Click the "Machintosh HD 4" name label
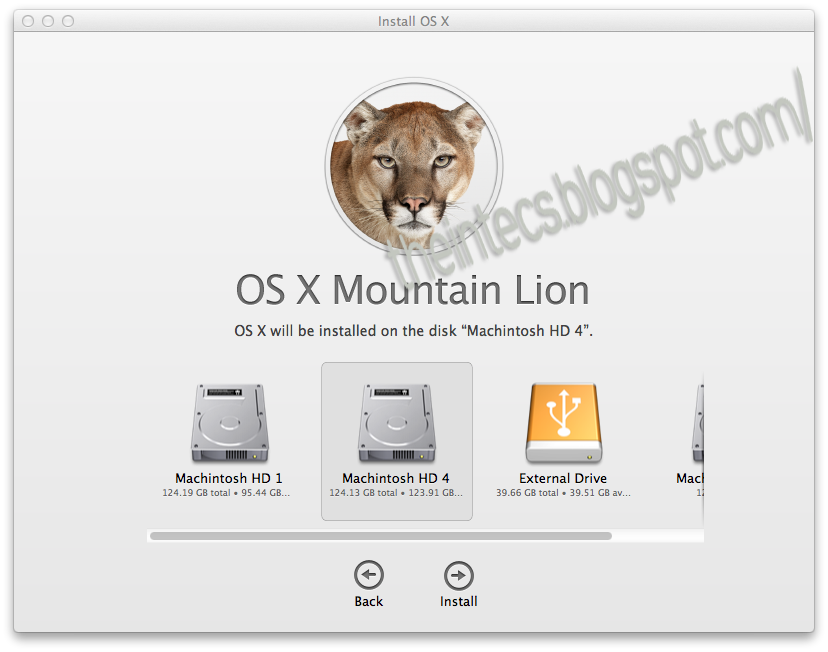828x652 pixels. click(396, 478)
